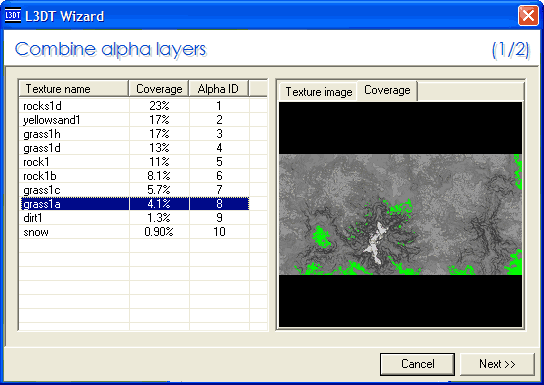Select the snow texture row
This screenshot has height=385, width=544.
click(x=135, y=232)
